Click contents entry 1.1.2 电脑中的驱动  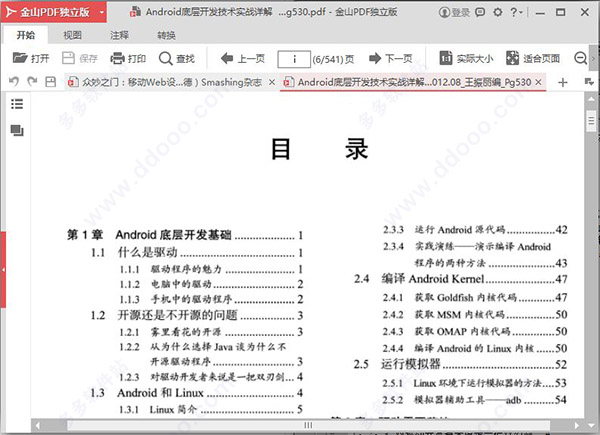click(x=211, y=284)
